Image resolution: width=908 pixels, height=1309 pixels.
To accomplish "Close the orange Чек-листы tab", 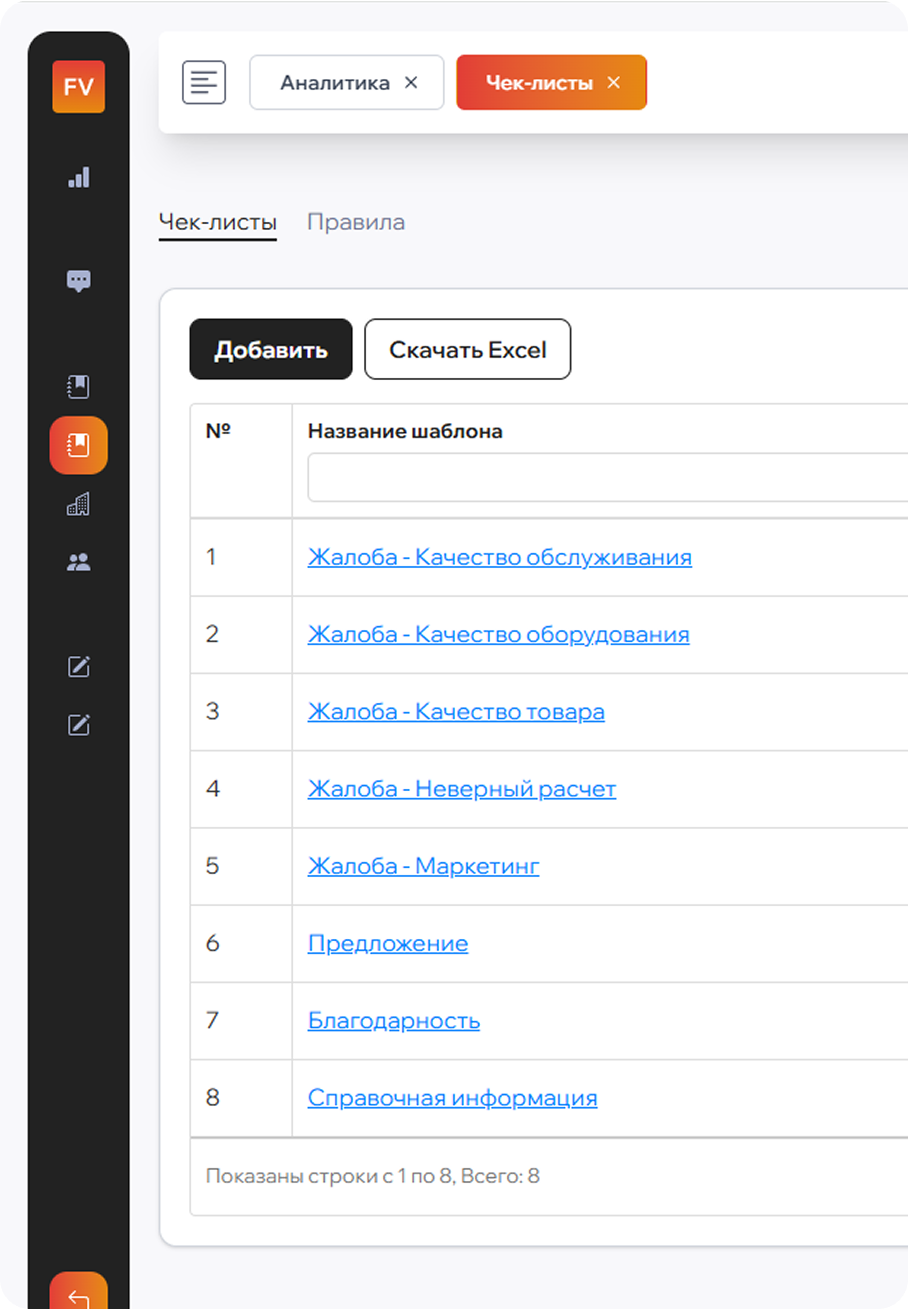I will 614,83.
